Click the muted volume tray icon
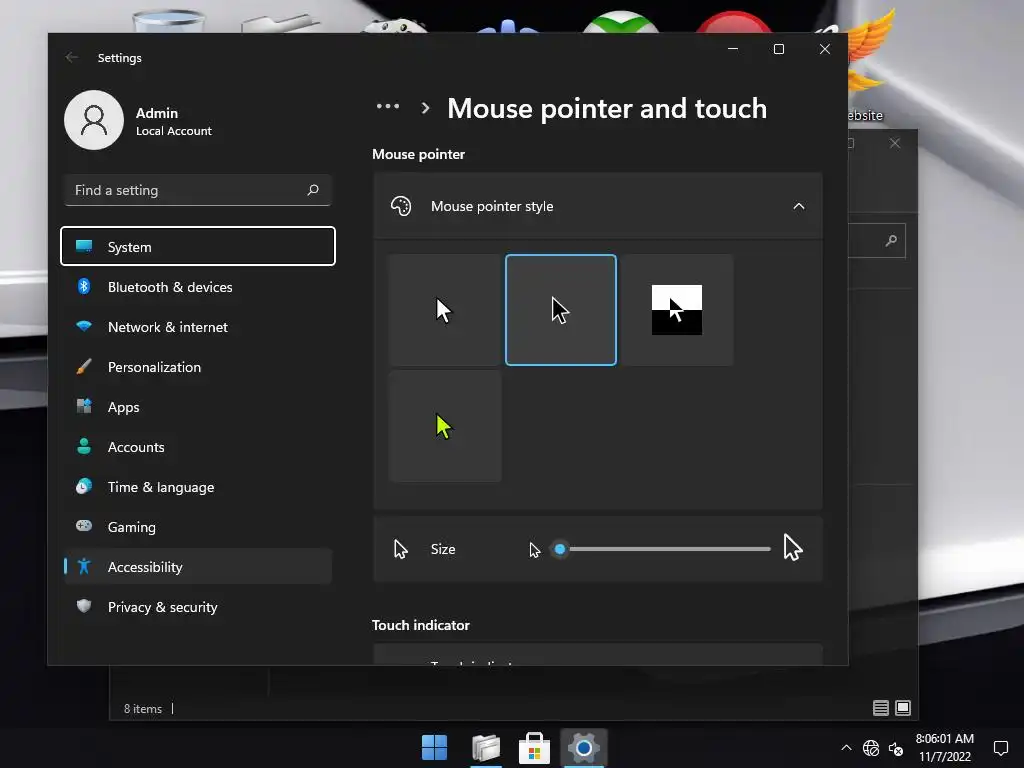1024x768 pixels. (x=896, y=748)
